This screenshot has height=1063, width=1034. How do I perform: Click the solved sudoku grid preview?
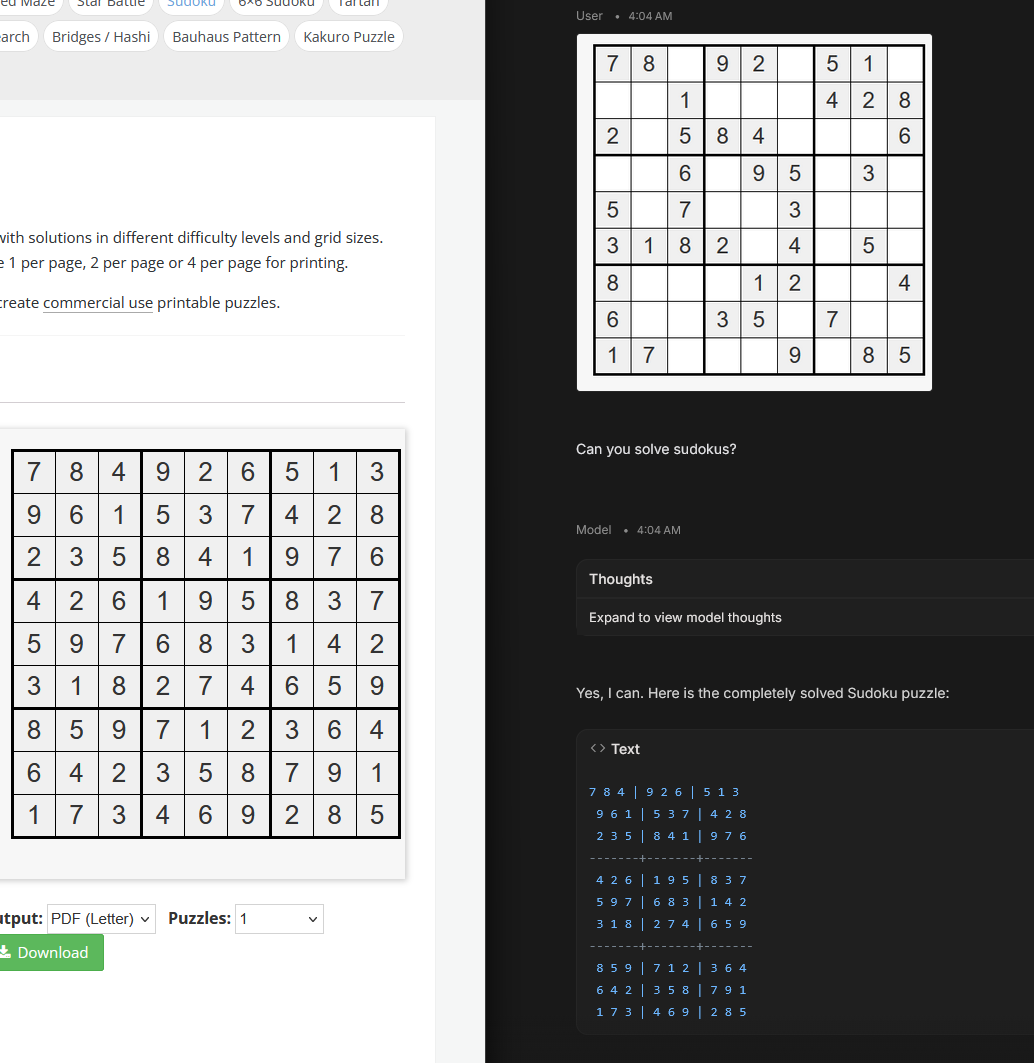click(x=205, y=643)
